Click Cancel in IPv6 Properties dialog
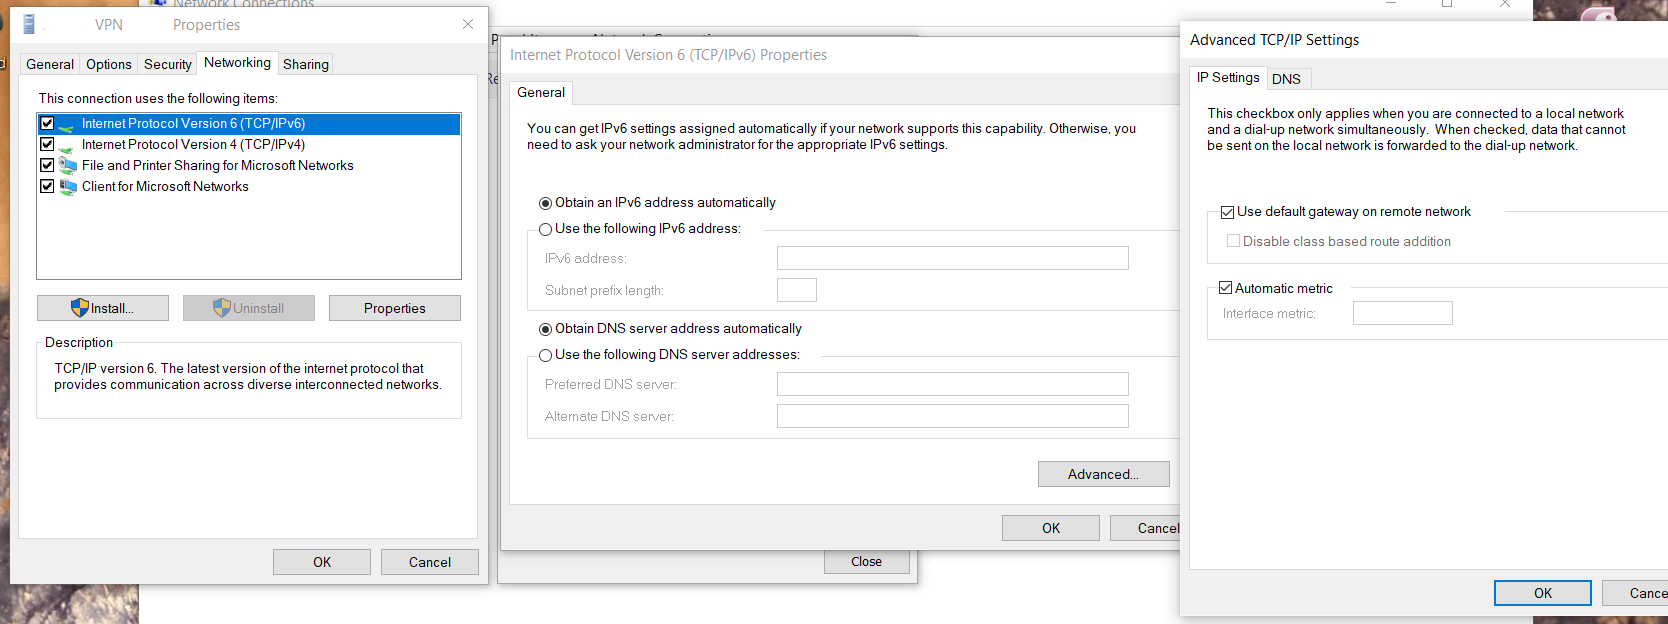Screen dimensions: 1668x624 coord(1147,528)
